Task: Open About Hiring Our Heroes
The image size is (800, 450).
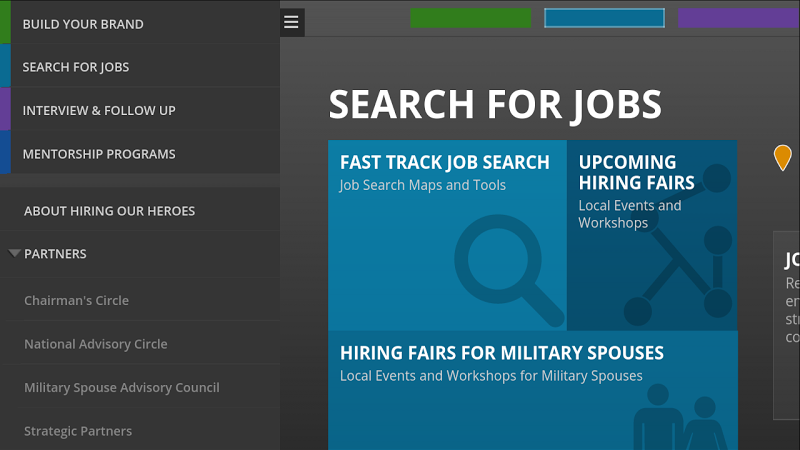Action: pos(140,211)
